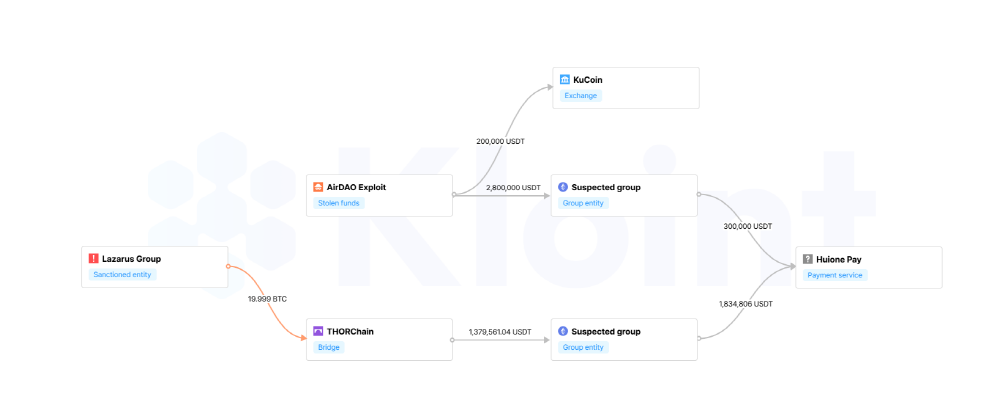This screenshot has width=1000, height=416.
Task: Click the blue KuCoin exchange icon
Action: 564,80
